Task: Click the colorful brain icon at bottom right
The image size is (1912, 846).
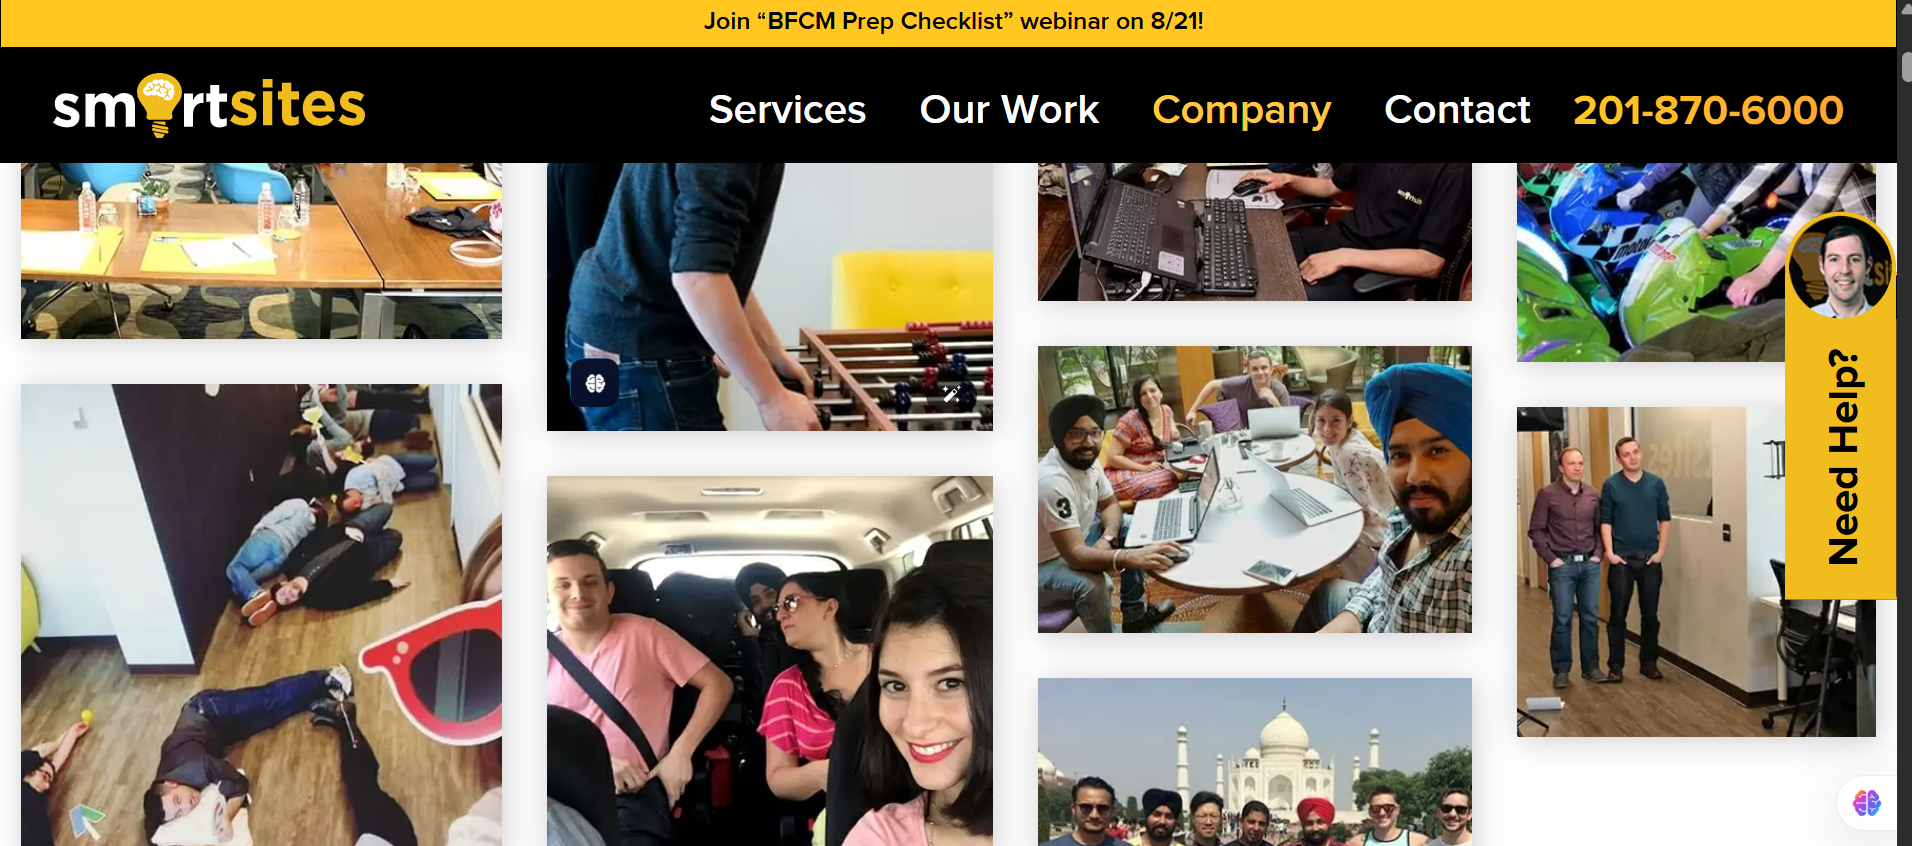Action: pos(1866,802)
